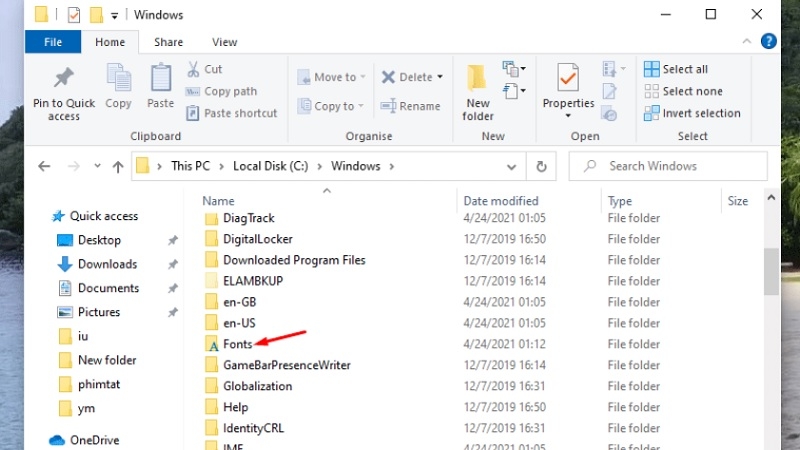Click the Paste clipboard icon

pyautogui.click(x=161, y=78)
